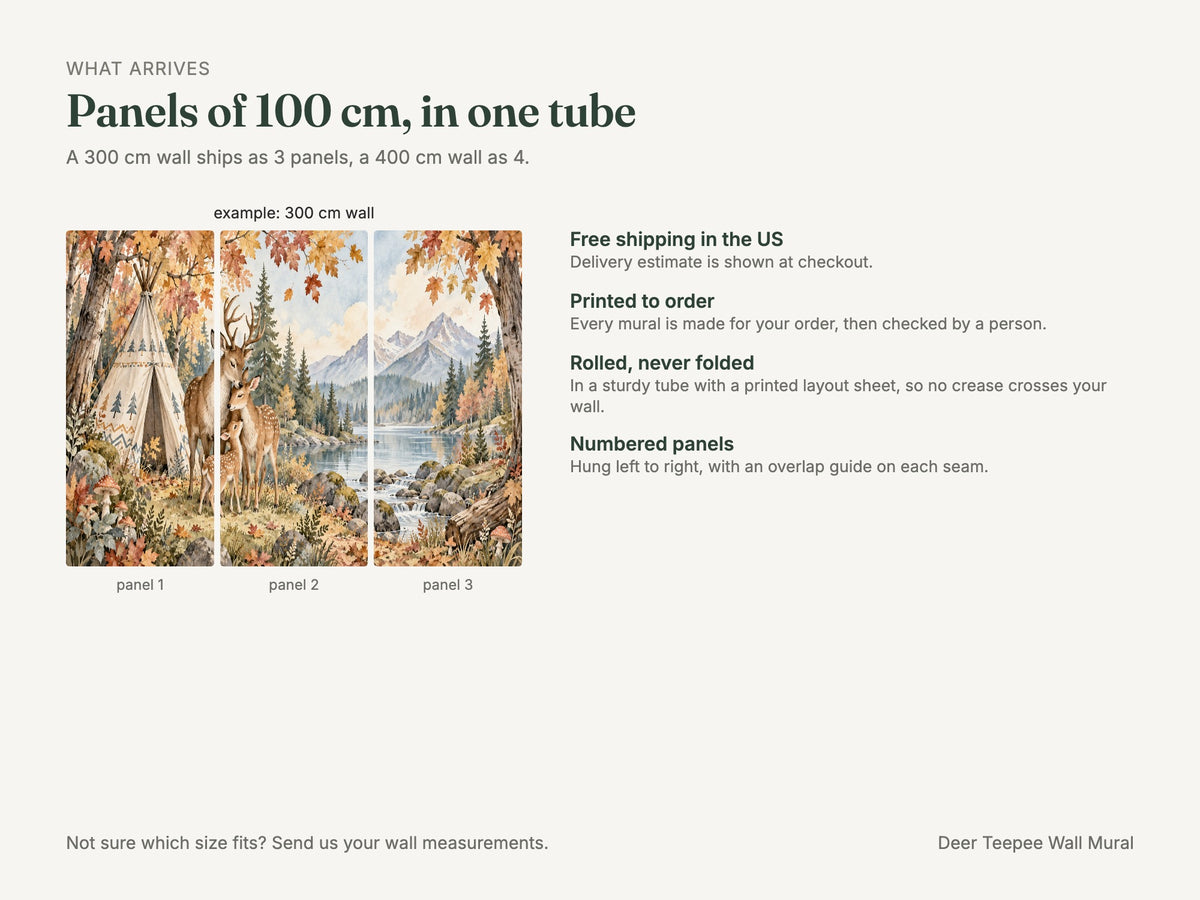Click the 'Rolled, never folded' heading
The height and width of the screenshot is (900, 1200).
[662, 363]
